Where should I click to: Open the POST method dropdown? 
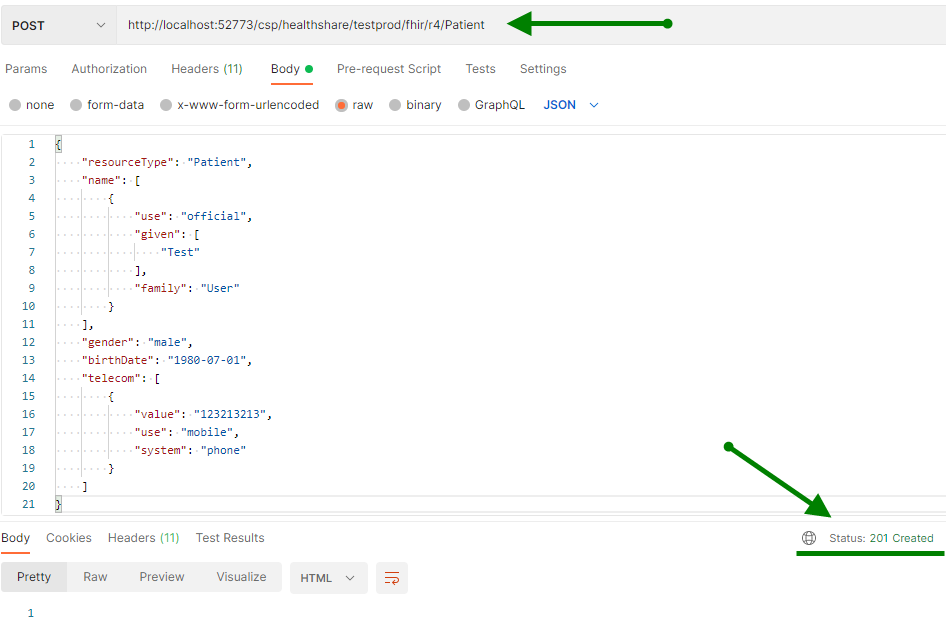[58, 25]
